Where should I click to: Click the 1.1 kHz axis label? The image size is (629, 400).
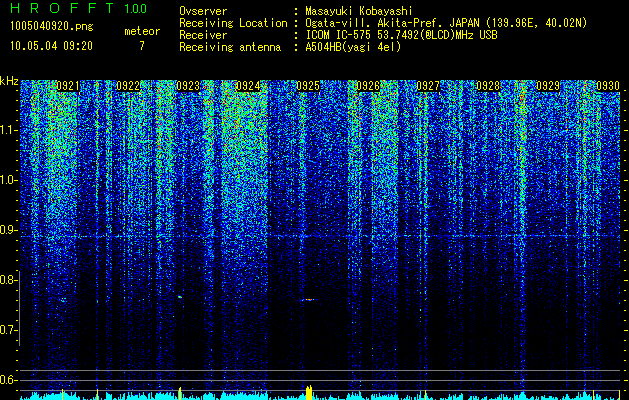8,130
